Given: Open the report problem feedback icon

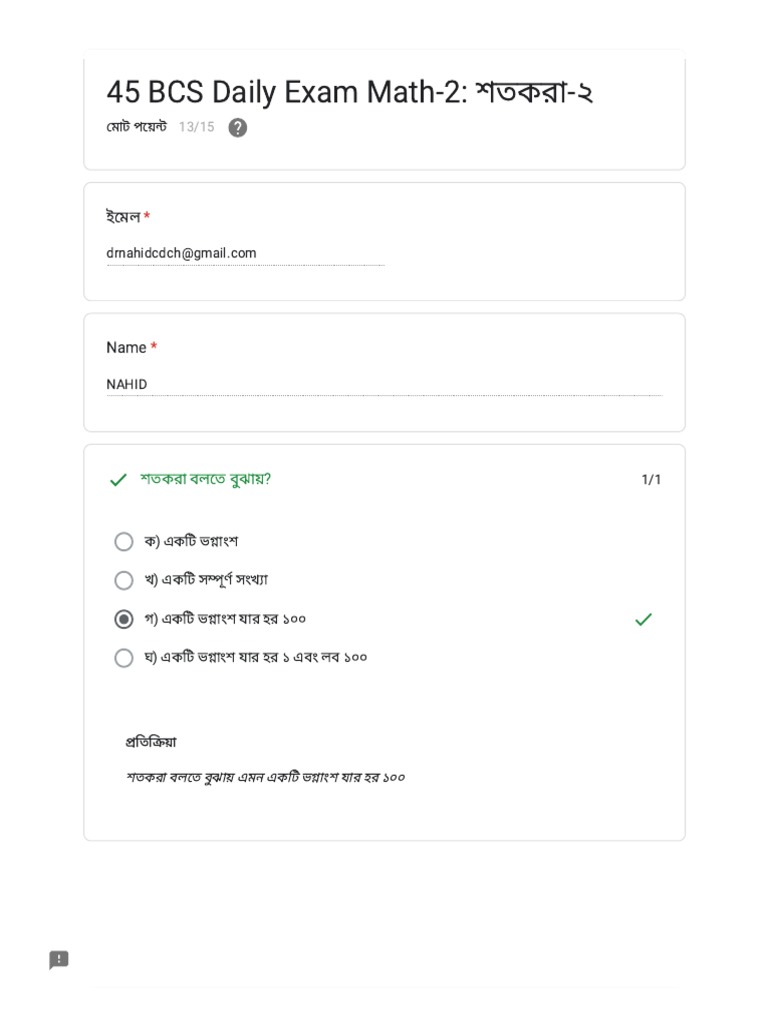Looking at the screenshot, I should pyautogui.click(x=59, y=960).
